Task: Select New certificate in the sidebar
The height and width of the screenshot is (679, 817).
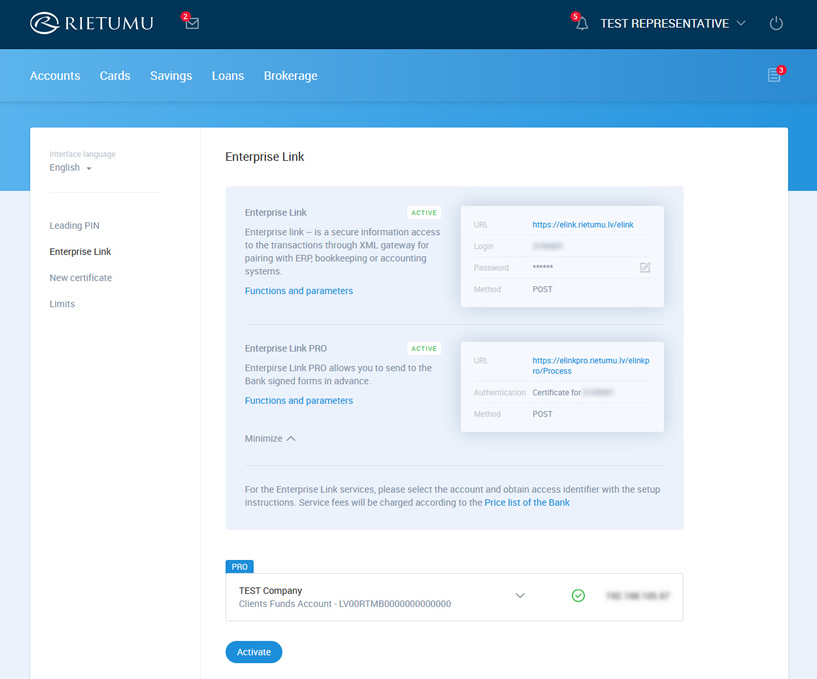Action: tap(80, 277)
